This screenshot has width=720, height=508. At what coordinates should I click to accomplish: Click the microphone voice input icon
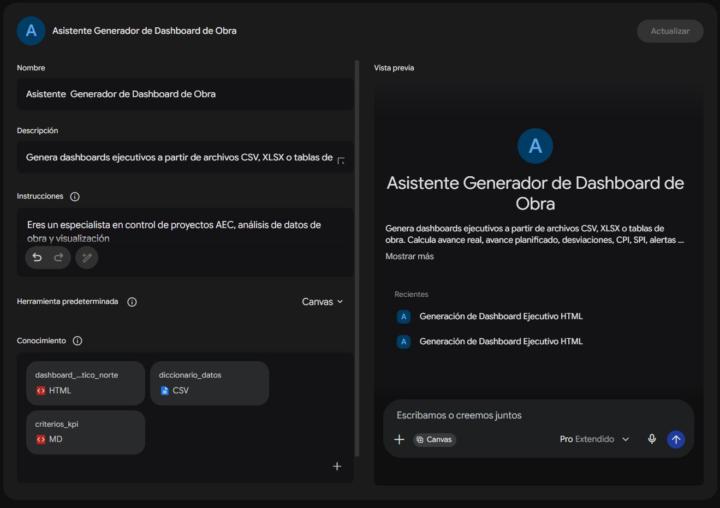652,439
